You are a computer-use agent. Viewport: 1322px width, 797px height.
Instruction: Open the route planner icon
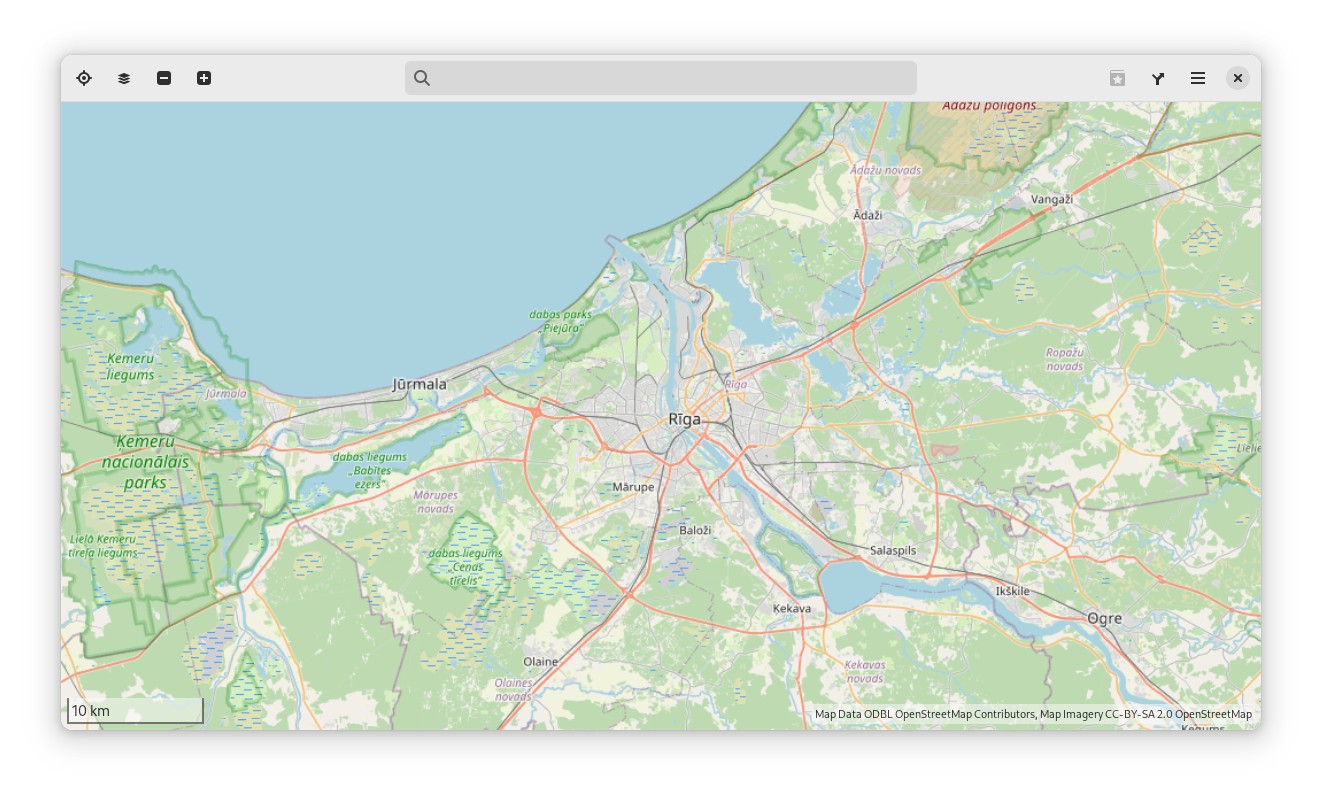(1158, 78)
